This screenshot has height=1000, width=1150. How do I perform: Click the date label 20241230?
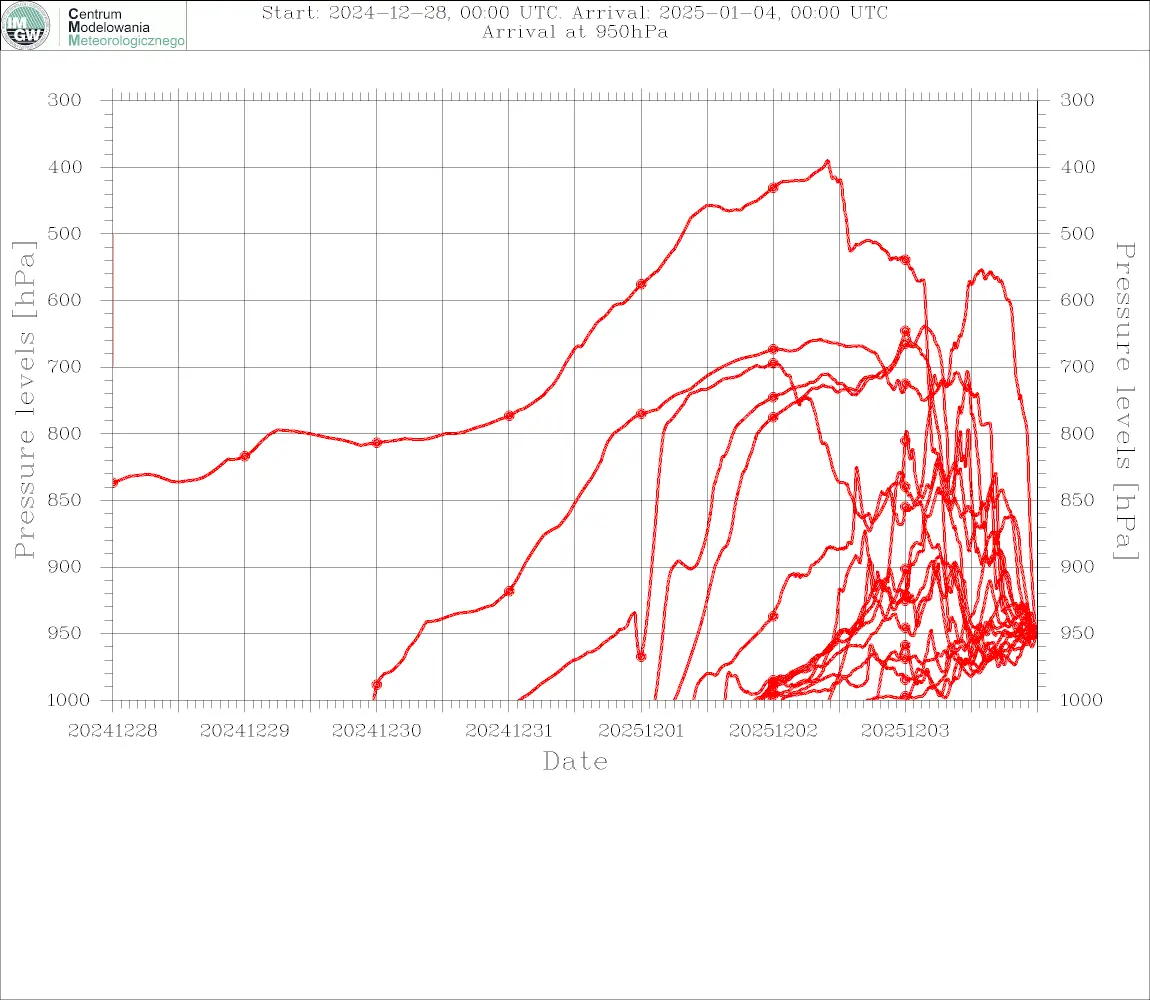[377, 731]
